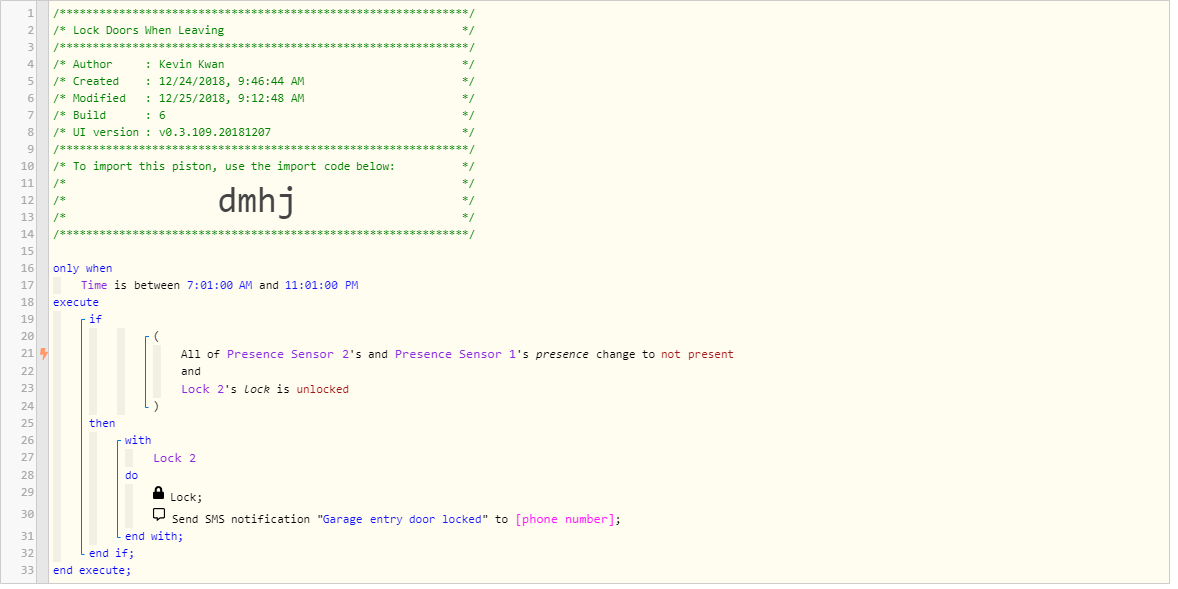The image size is (1178, 589).
Task: Click the italic 'lock' attribute on line 23
Action: point(257,389)
